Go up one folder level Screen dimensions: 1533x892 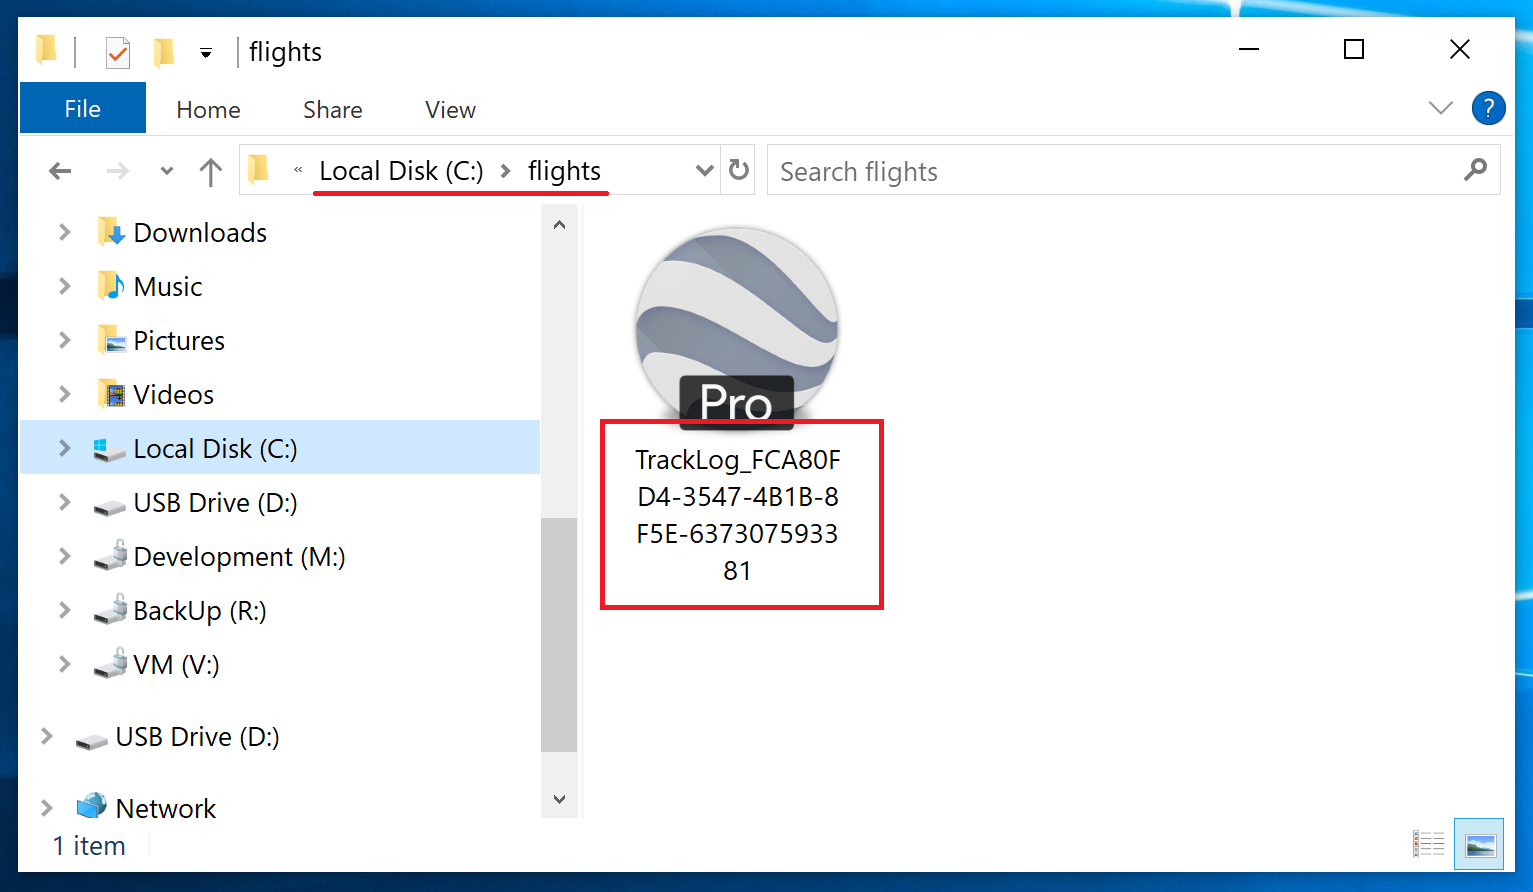(x=210, y=171)
